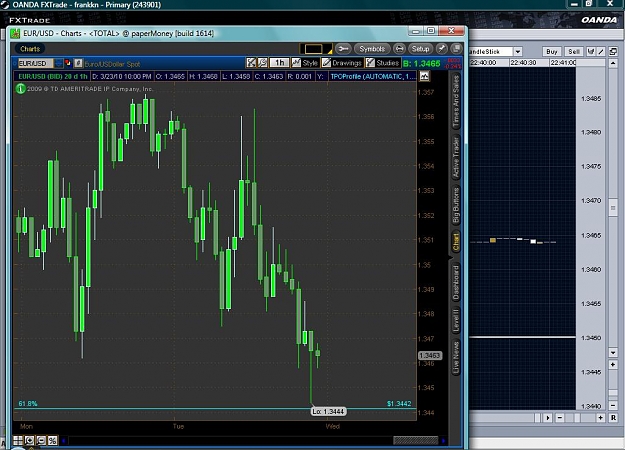Click the OANDA logo at top right
Image resolution: width=625 pixels, height=450 pixels.
(599, 20)
